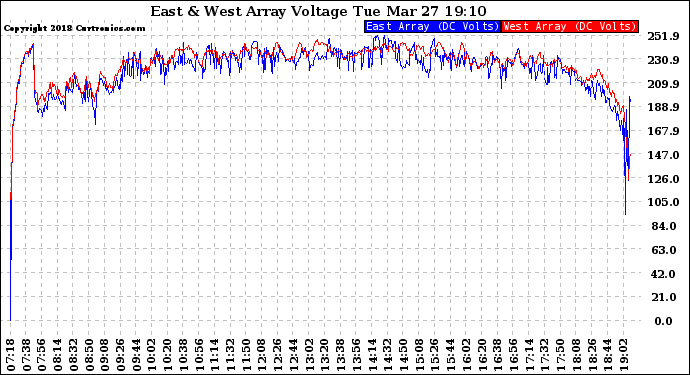The height and width of the screenshot is (375, 690).
Task: Select the 147.0 y-axis label
Action: pyautogui.click(x=663, y=155)
